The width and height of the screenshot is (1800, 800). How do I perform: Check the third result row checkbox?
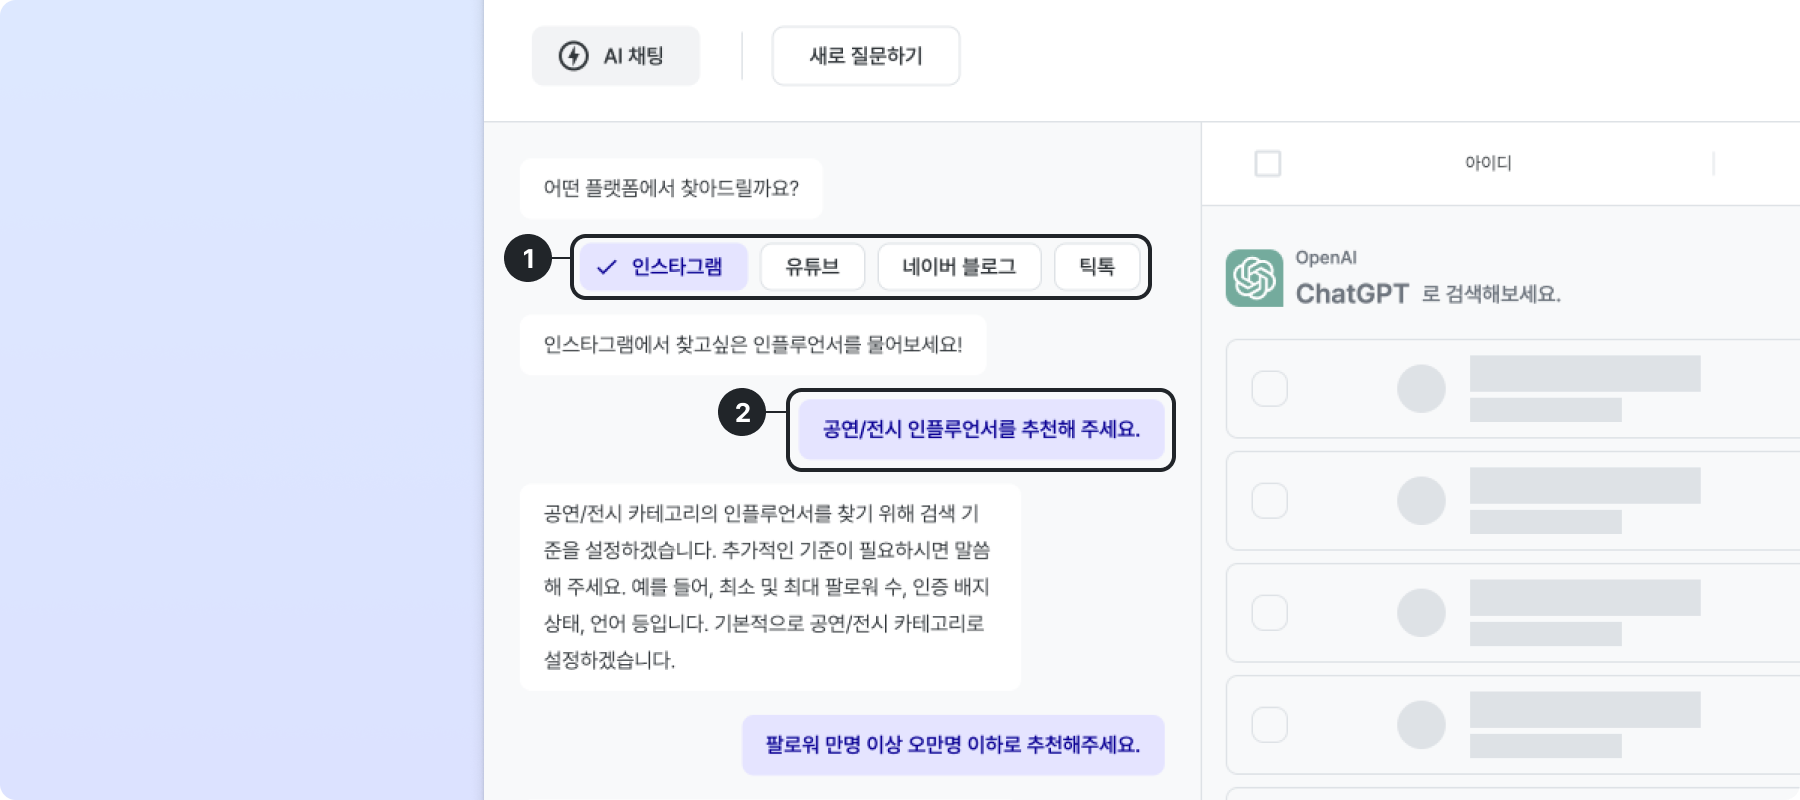pyautogui.click(x=1269, y=613)
